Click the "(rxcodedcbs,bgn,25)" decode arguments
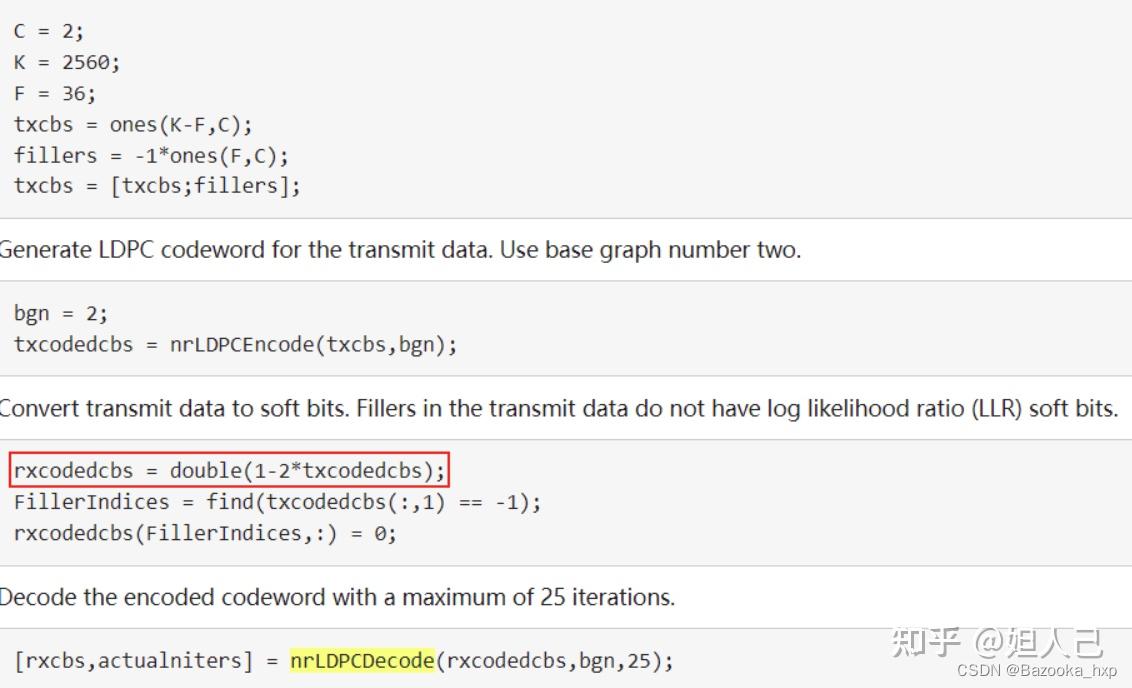 click(555, 660)
